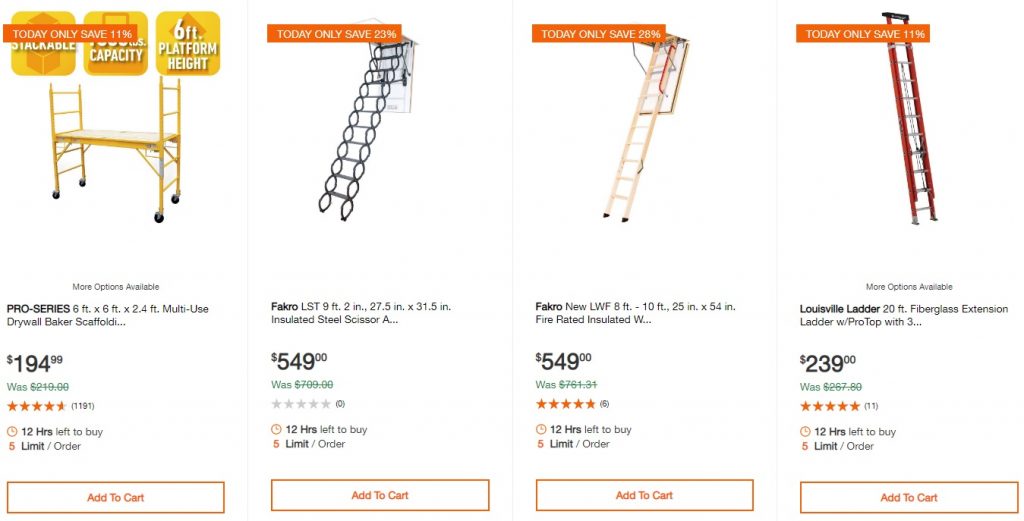View the black steel scissor attic ladder image

[365, 130]
